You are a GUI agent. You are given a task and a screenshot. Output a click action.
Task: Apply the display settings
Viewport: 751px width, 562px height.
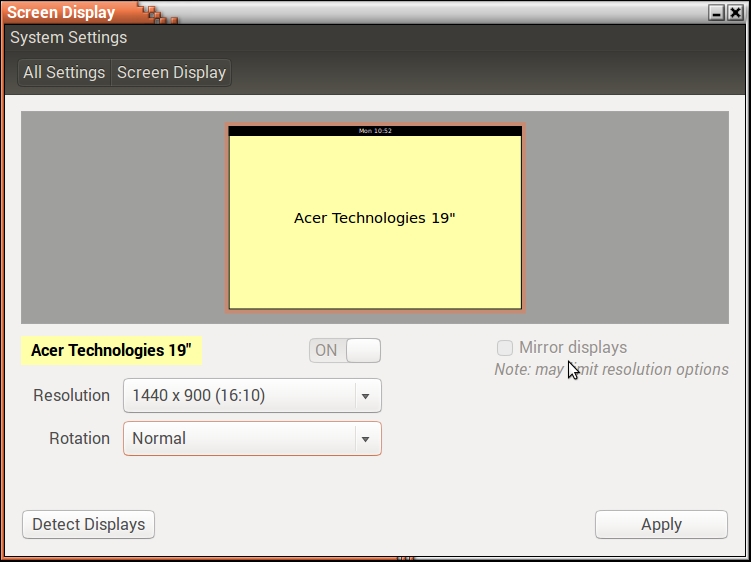click(661, 524)
